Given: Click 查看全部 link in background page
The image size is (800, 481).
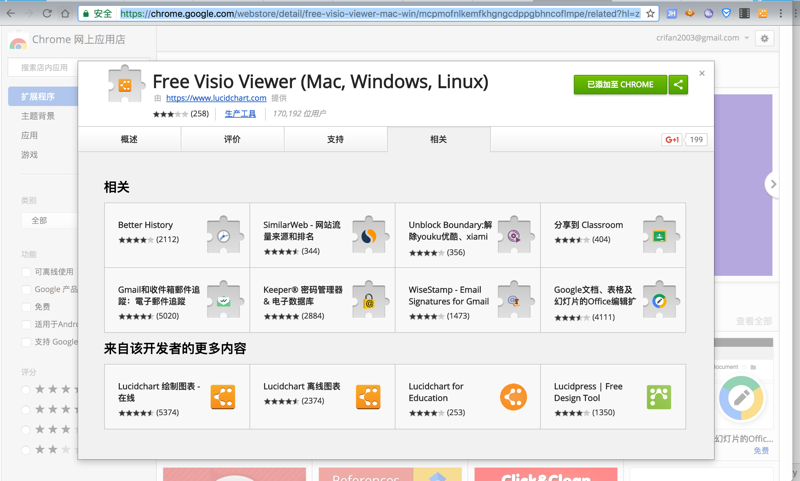Looking at the screenshot, I should coord(754,321).
